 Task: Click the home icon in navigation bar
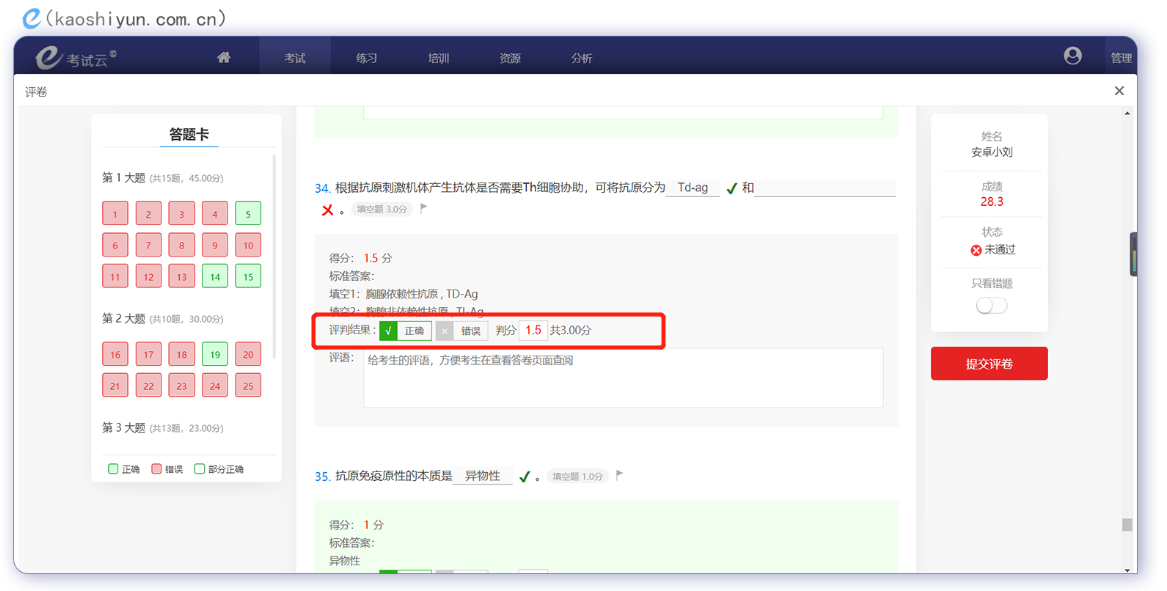pos(224,58)
